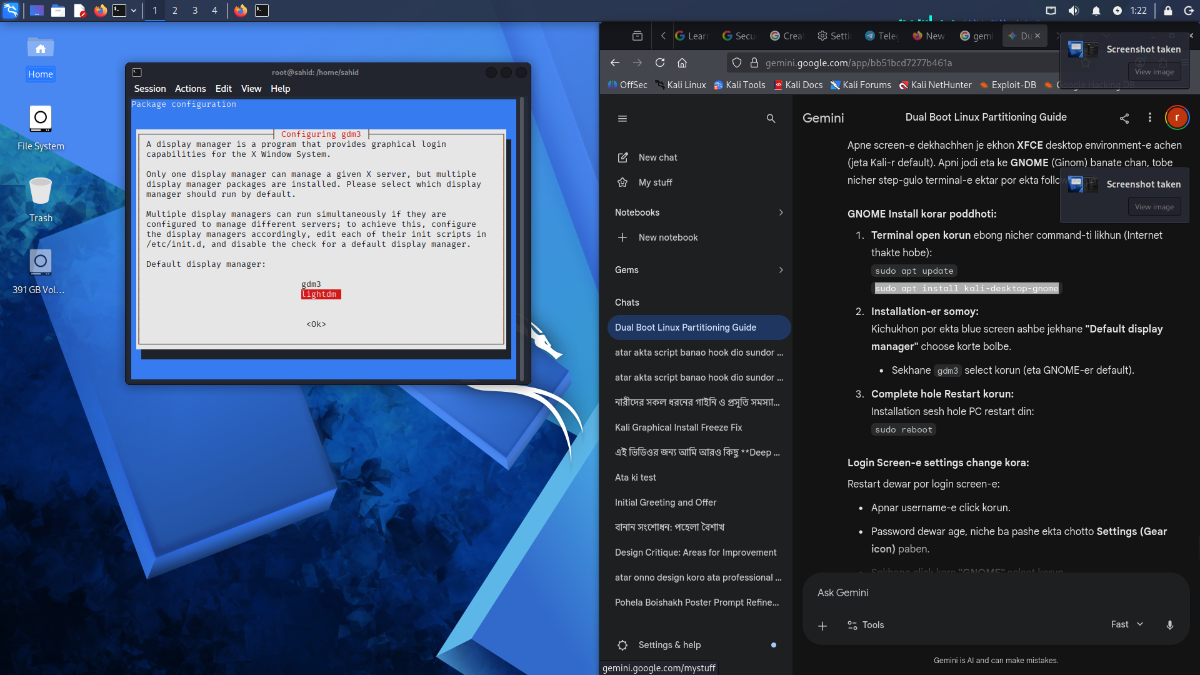Open the Actions menu in the terminal
Viewport: 1200px width, 675px height.
tap(190, 88)
